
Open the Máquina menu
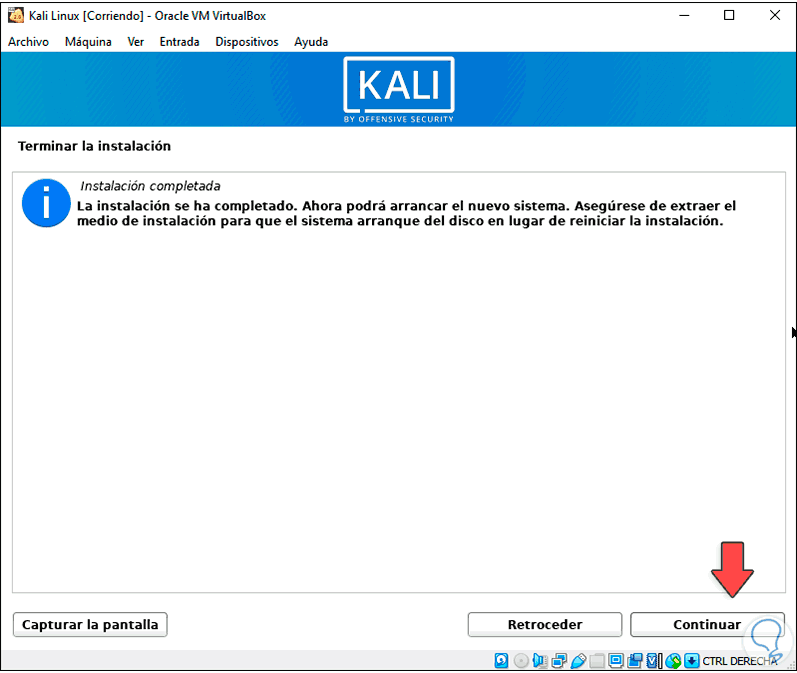coord(88,42)
